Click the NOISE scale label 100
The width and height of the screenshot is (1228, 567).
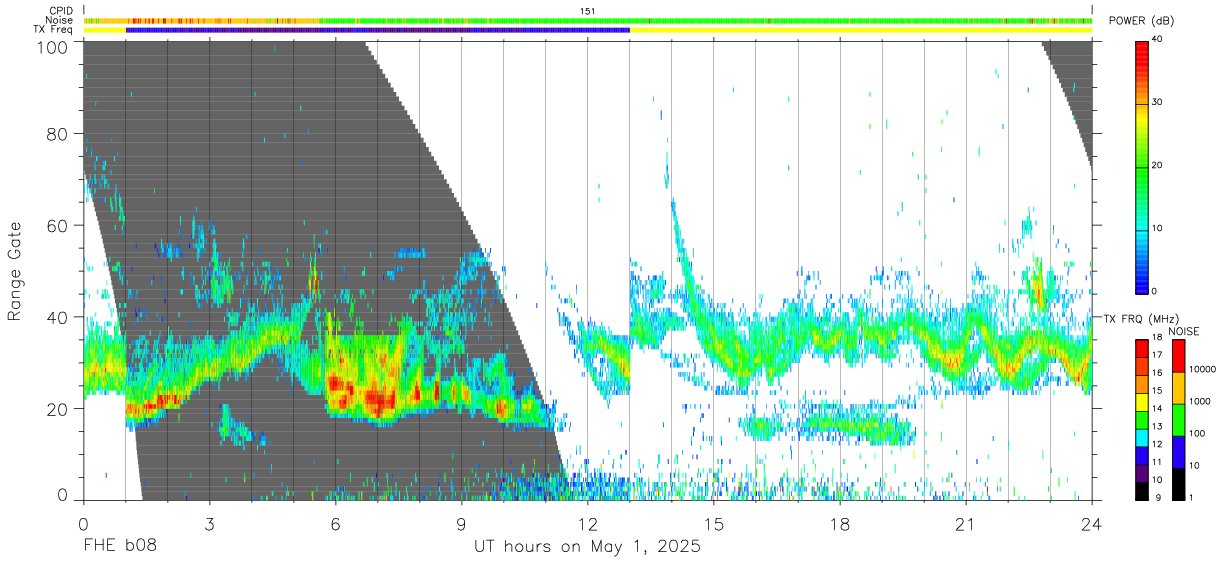[1197, 433]
